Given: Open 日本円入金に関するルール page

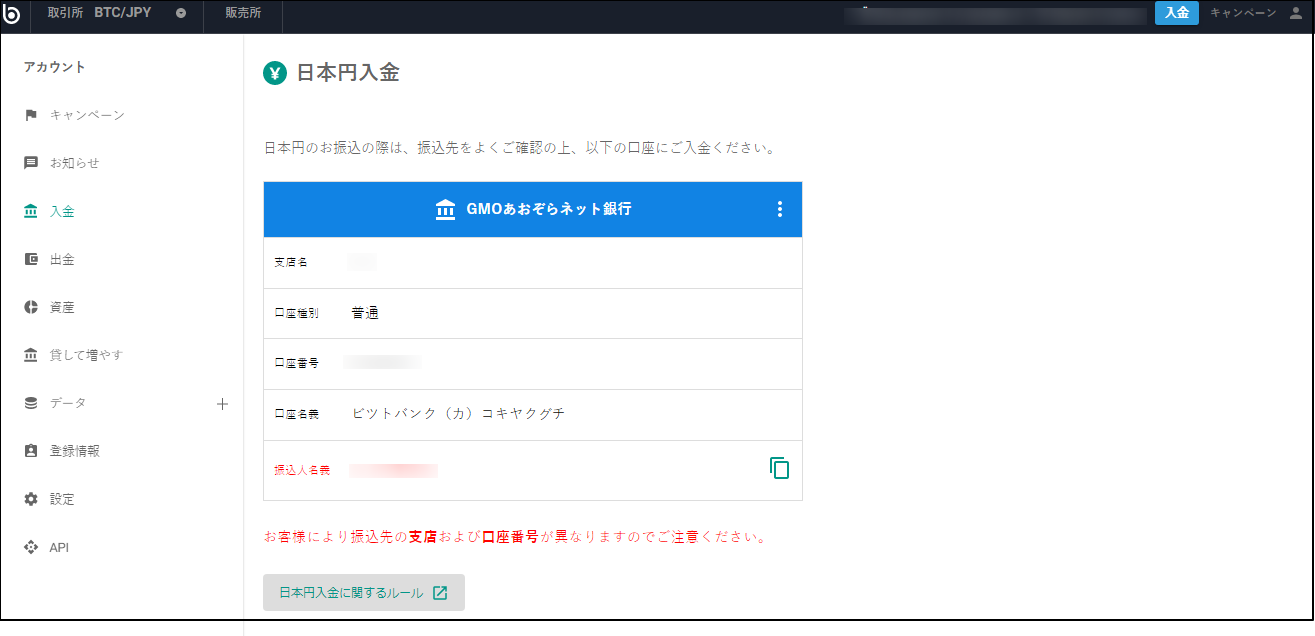Looking at the screenshot, I should tap(363, 592).
